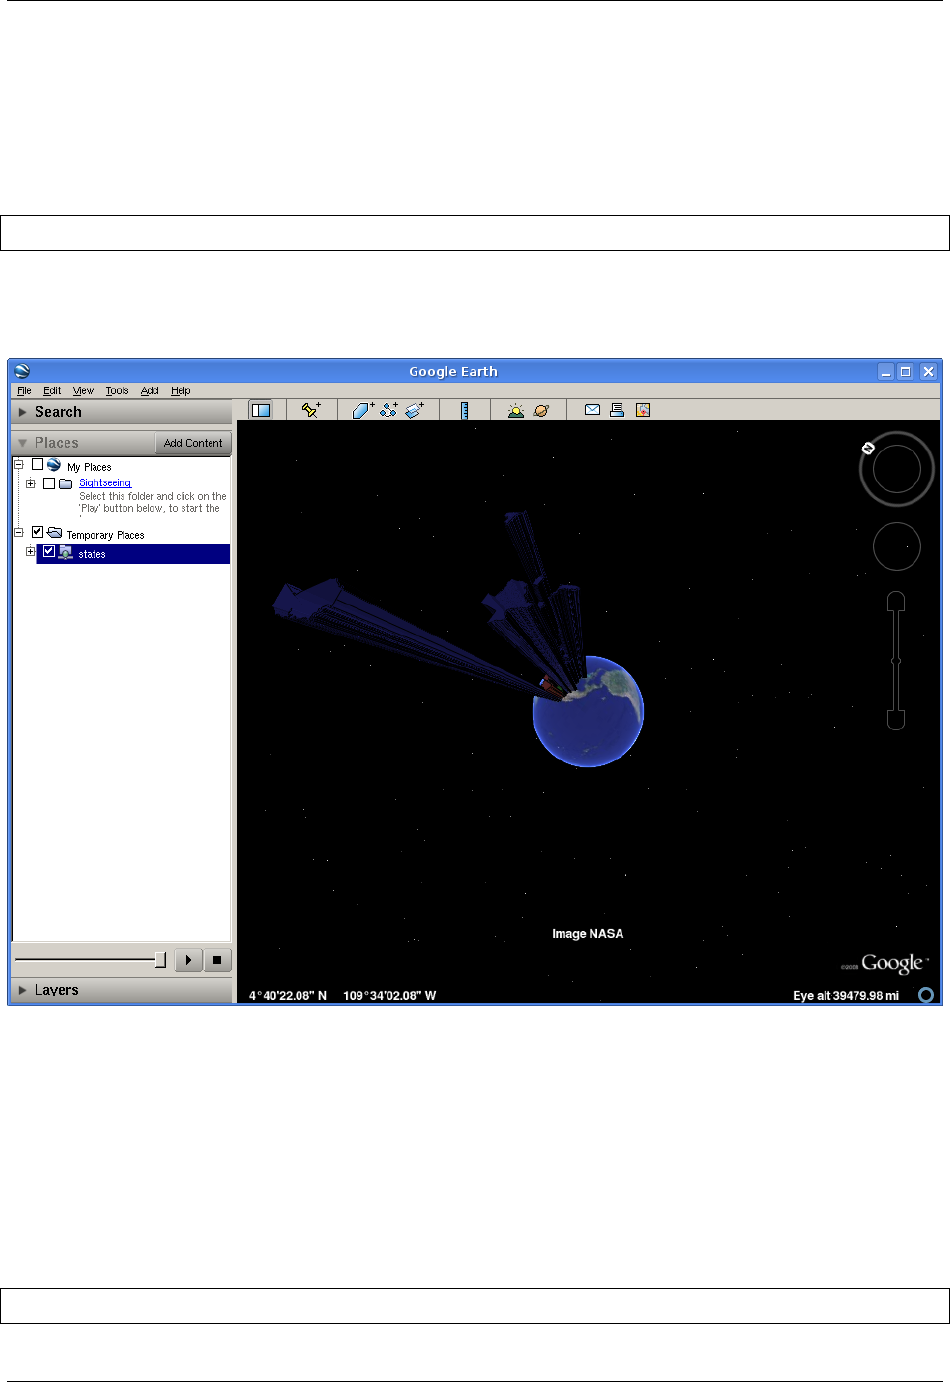The image size is (950, 1382).
Task: Check the My Places checkbox
Action: [37, 464]
